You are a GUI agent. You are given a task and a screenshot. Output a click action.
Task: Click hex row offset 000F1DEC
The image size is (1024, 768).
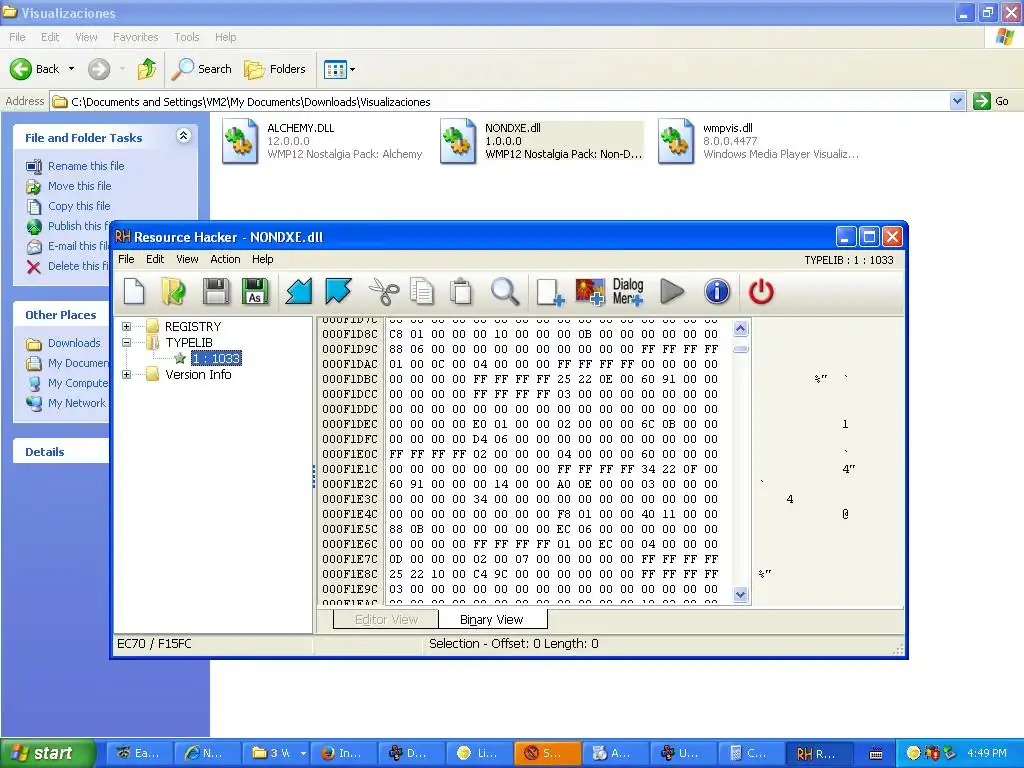tap(350, 424)
